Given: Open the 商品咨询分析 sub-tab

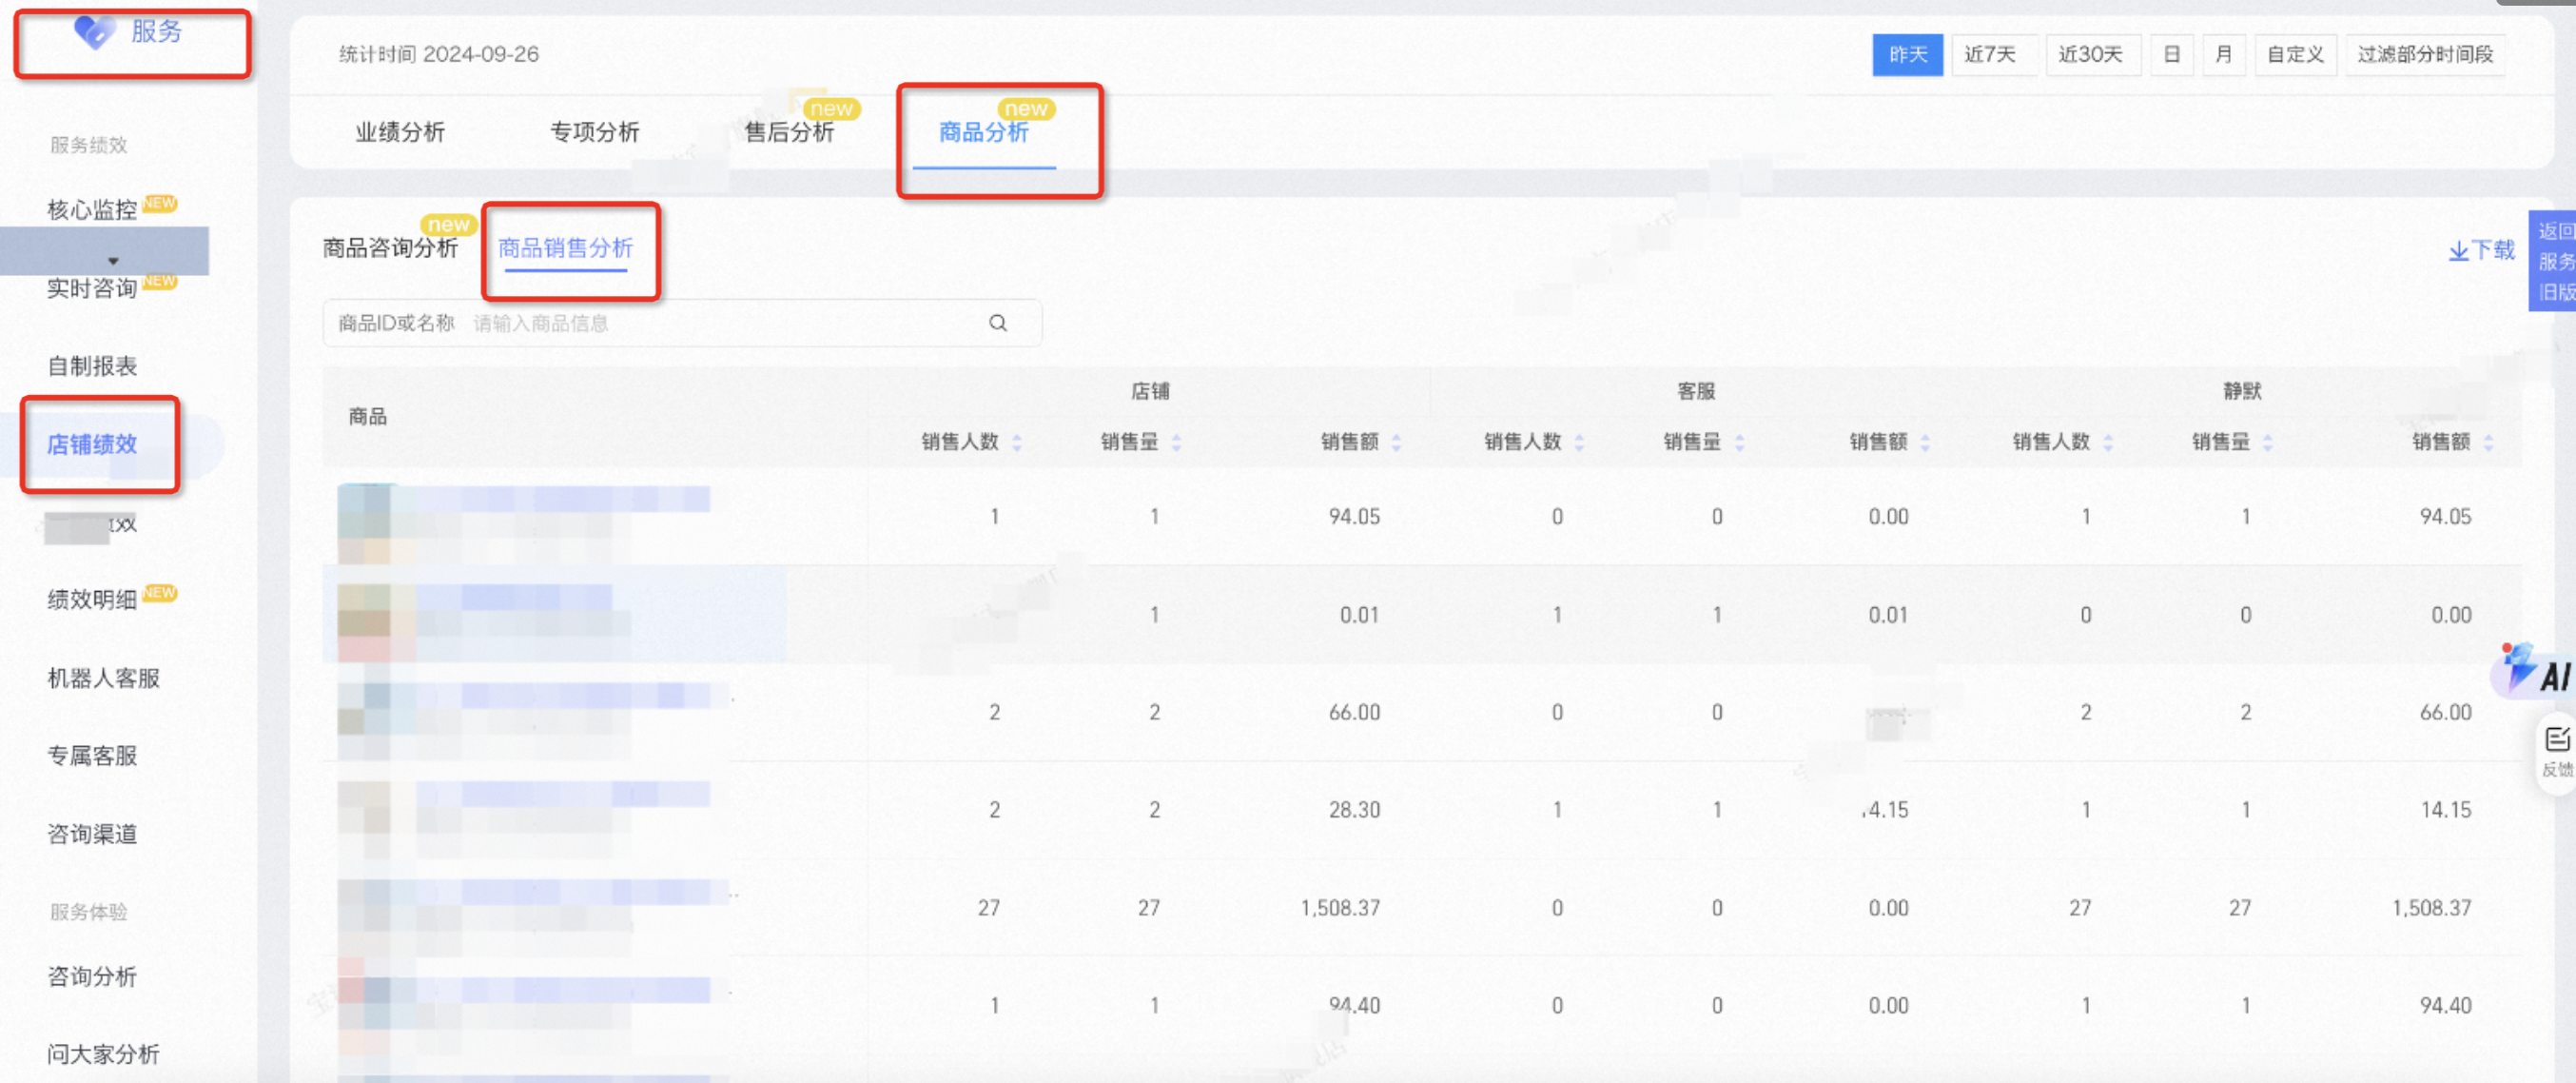Looking at the screenshot, I should point(390,248).
